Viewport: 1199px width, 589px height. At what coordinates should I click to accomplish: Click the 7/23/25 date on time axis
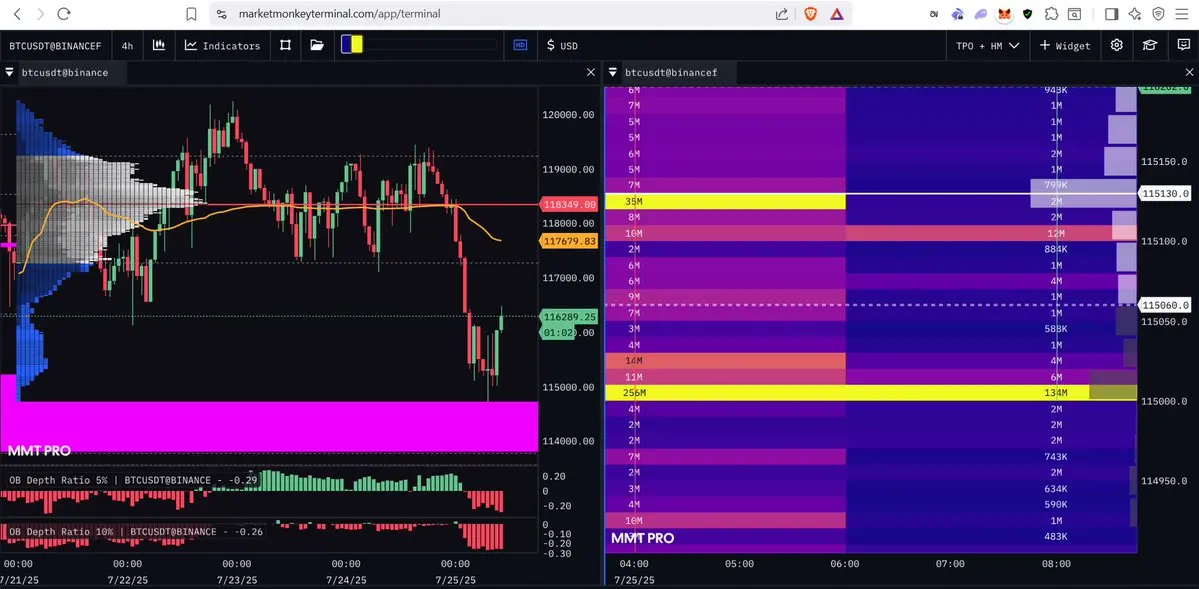236,581
